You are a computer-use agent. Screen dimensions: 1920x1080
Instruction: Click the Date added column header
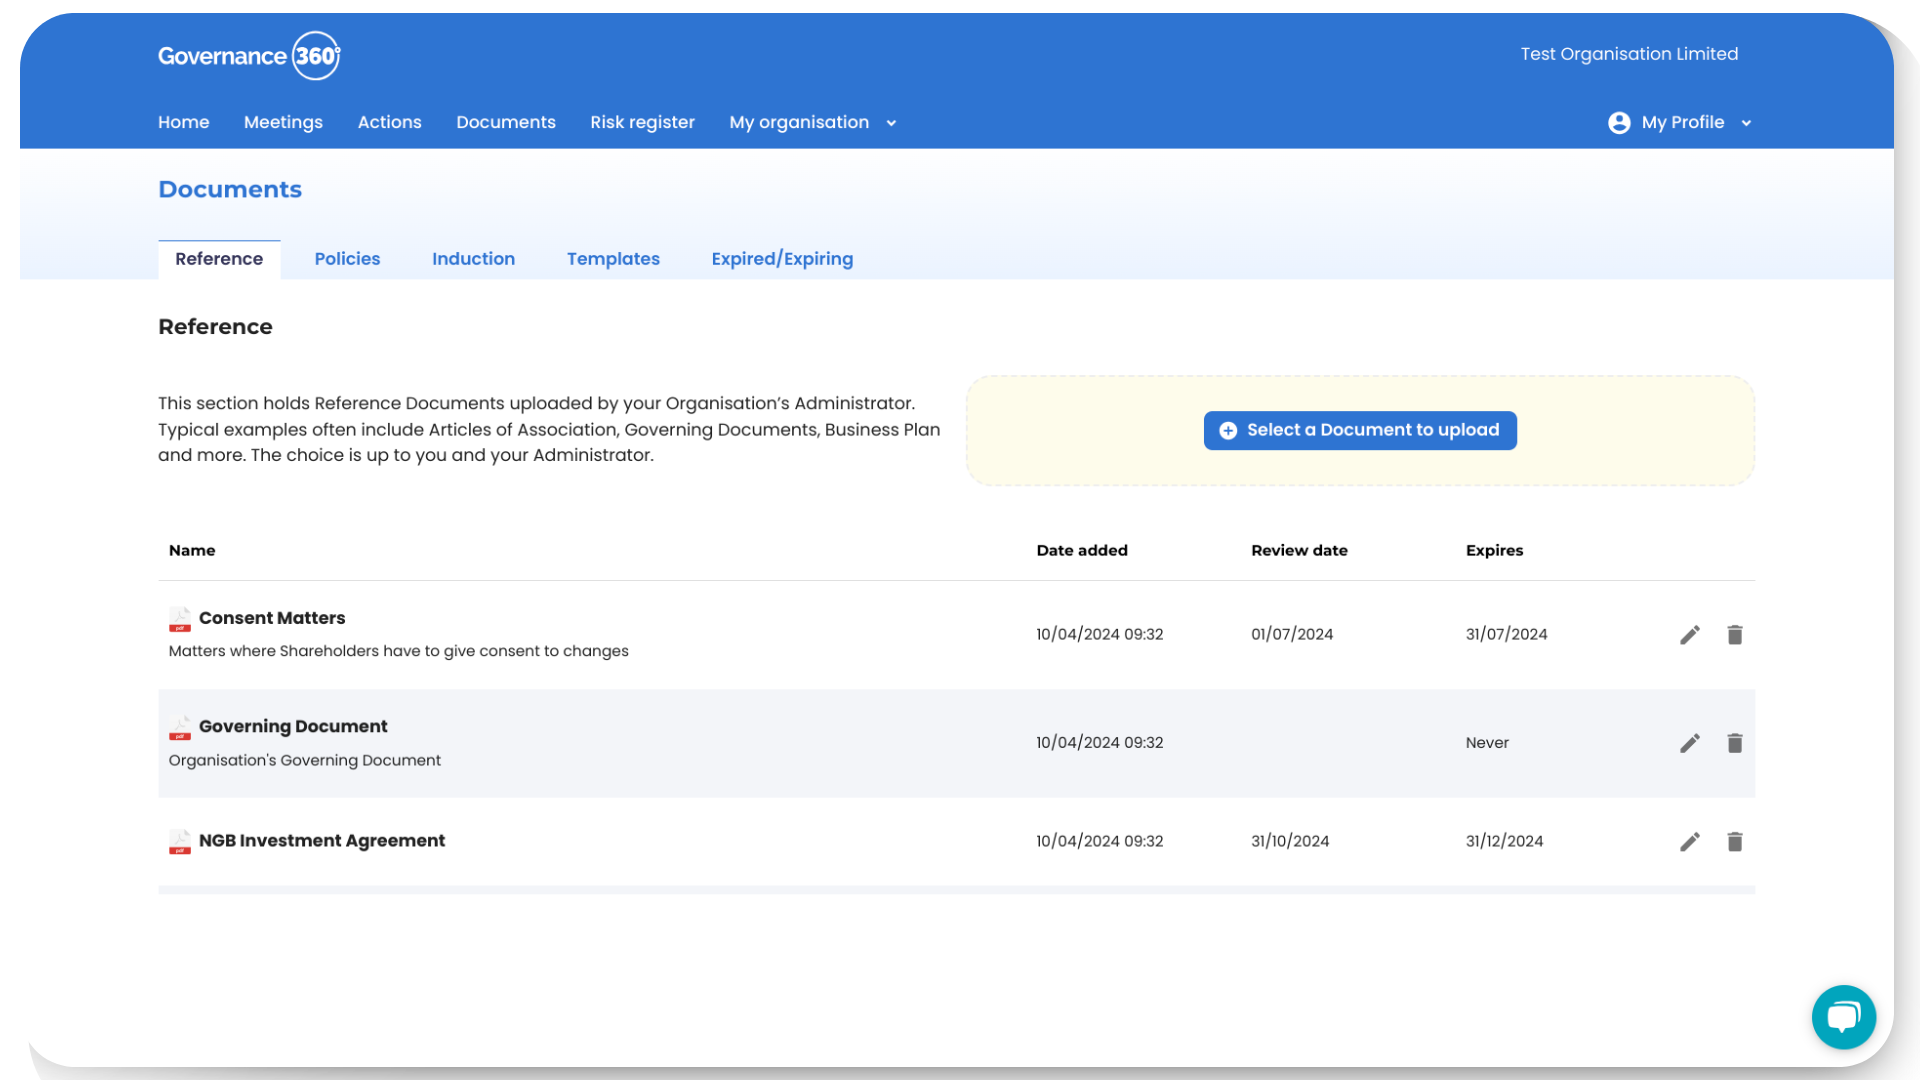coord(1082,551)
